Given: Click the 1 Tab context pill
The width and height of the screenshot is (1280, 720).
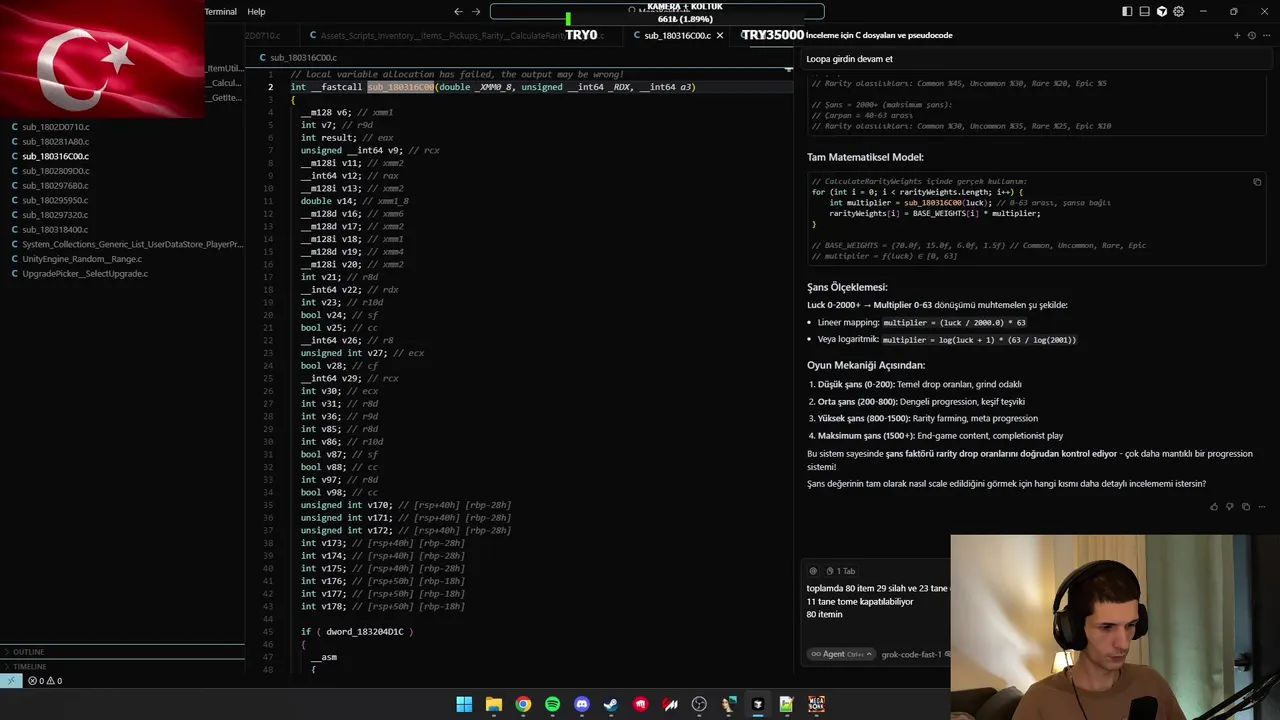Looking at the screenshot, I should coord(841,571).
